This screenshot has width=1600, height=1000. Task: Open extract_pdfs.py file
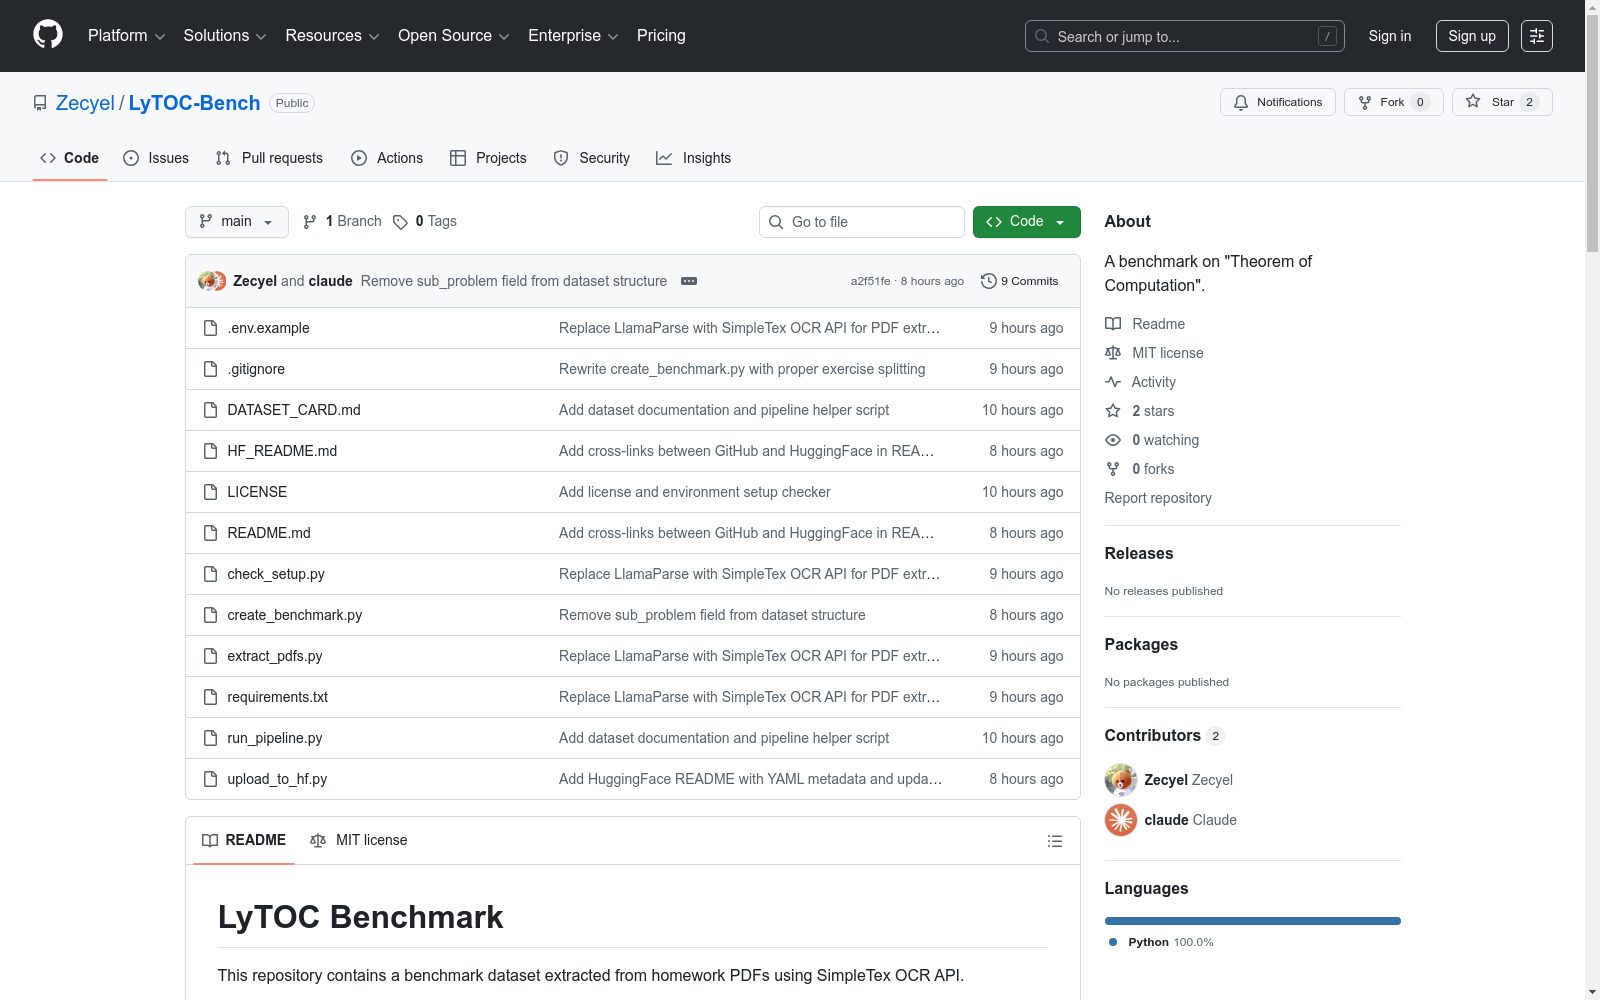click(274, 656)
